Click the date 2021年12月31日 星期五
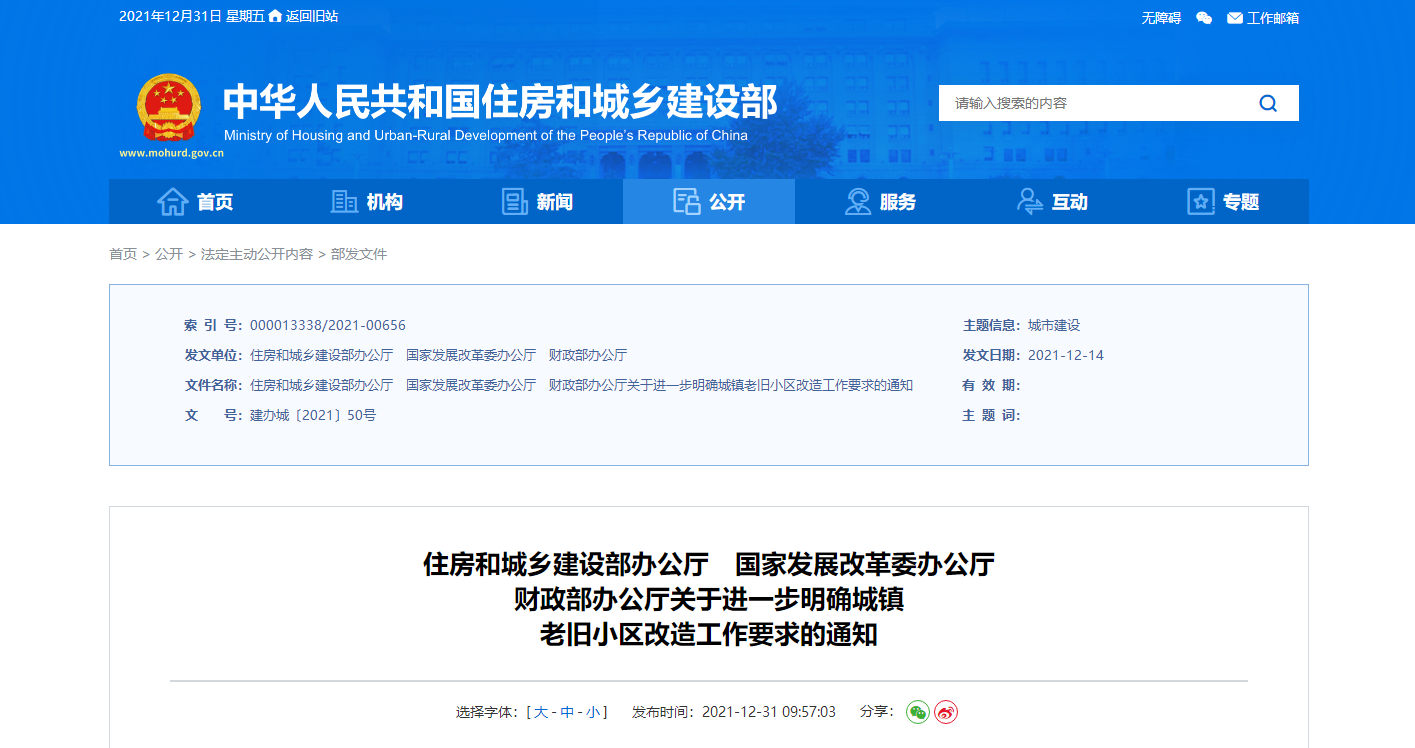The width and height of the screenshot is (1415, 748). (x=192, y=16)
